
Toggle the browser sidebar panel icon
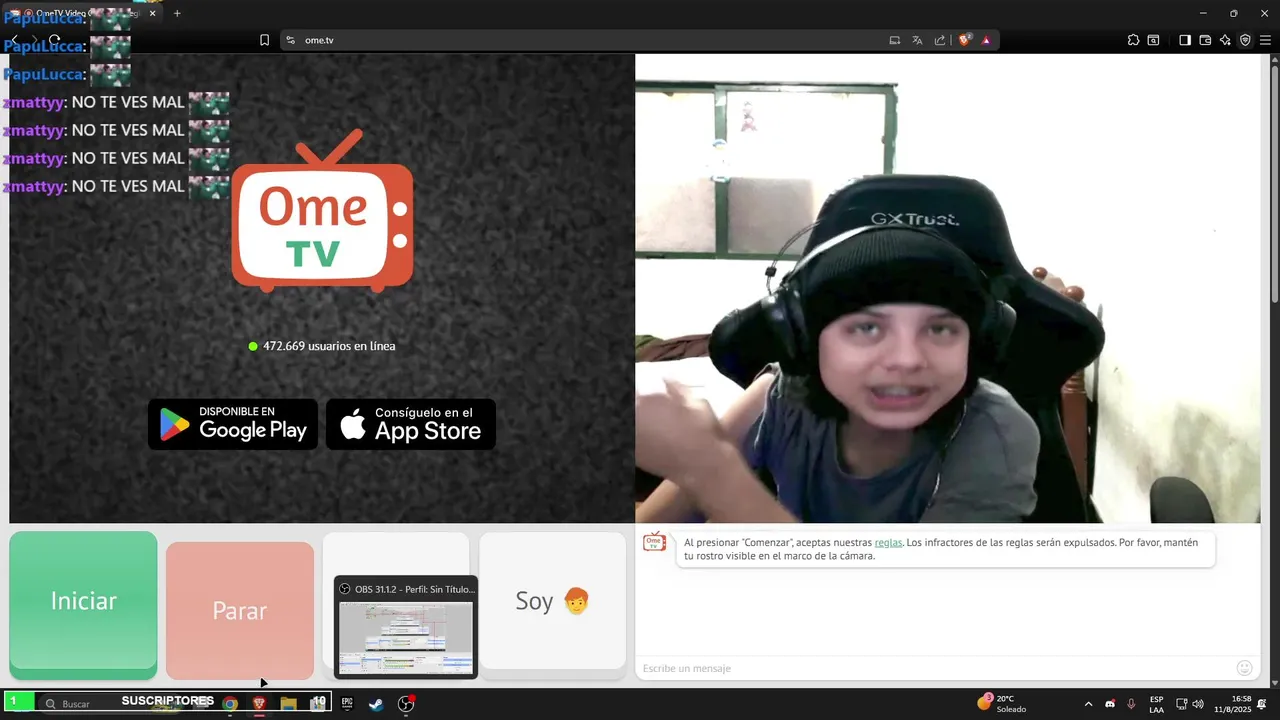coord(1185,40)
